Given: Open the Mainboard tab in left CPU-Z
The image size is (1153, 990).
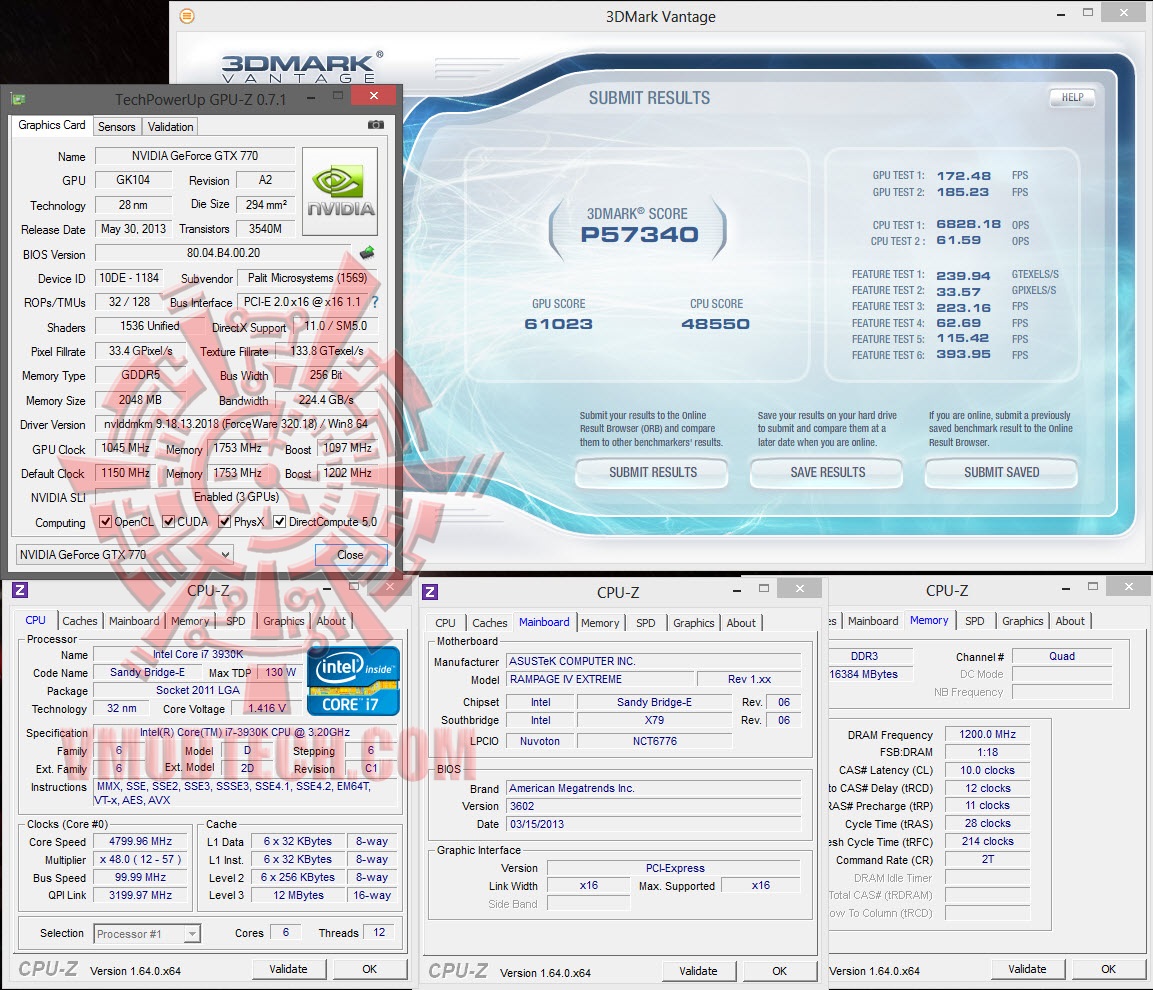Looking at the screenshot, I should (134, 621).
